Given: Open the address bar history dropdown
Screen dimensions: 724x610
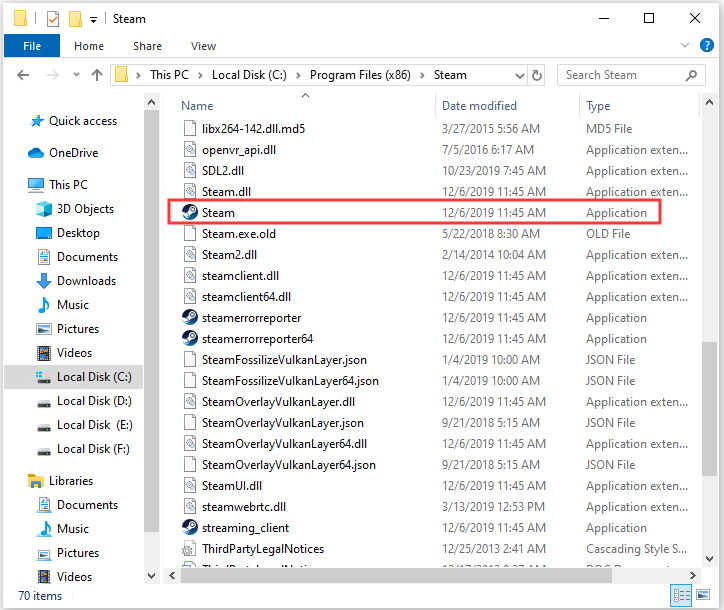Looking at the screenshot, I should (519, 76).
